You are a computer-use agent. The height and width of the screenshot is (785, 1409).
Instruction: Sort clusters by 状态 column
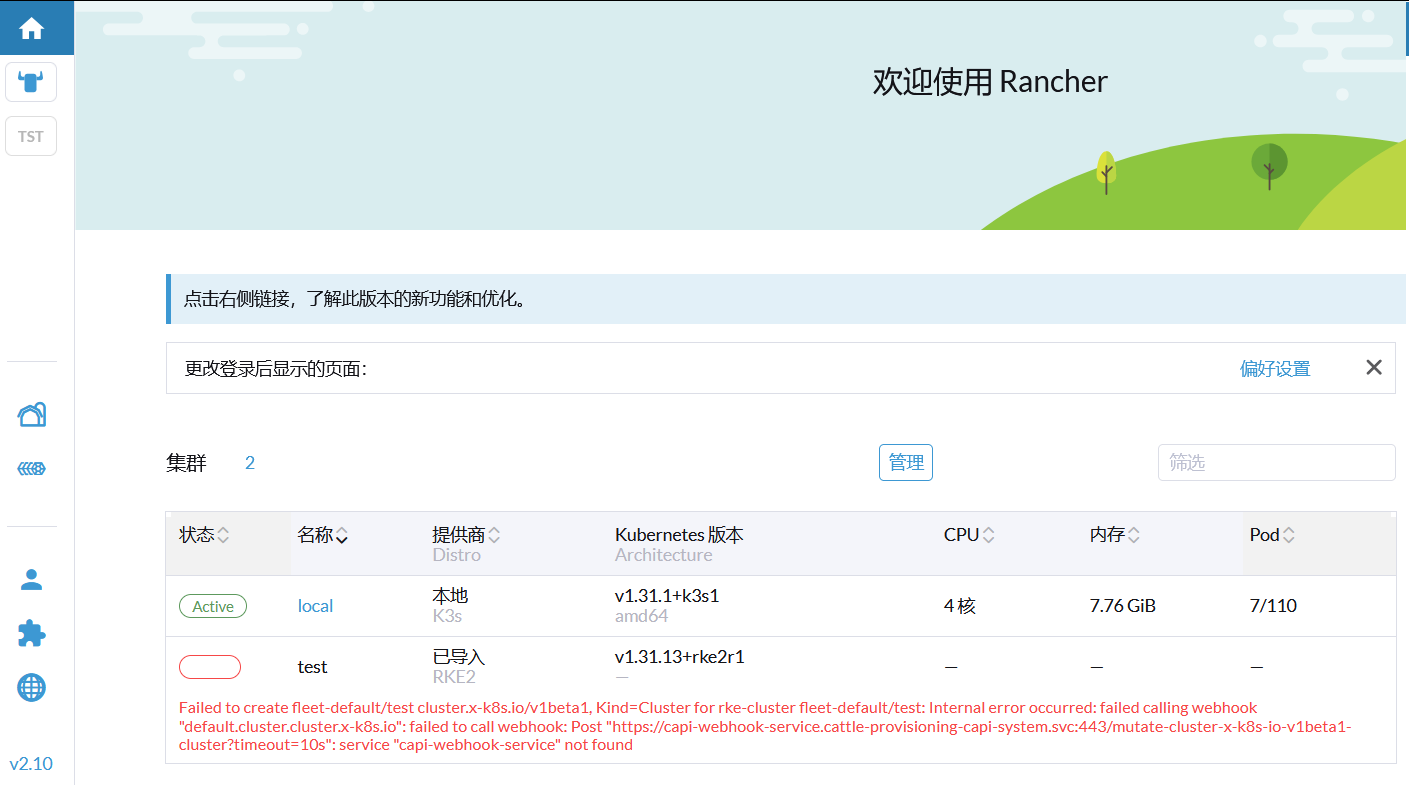(205, 535)
